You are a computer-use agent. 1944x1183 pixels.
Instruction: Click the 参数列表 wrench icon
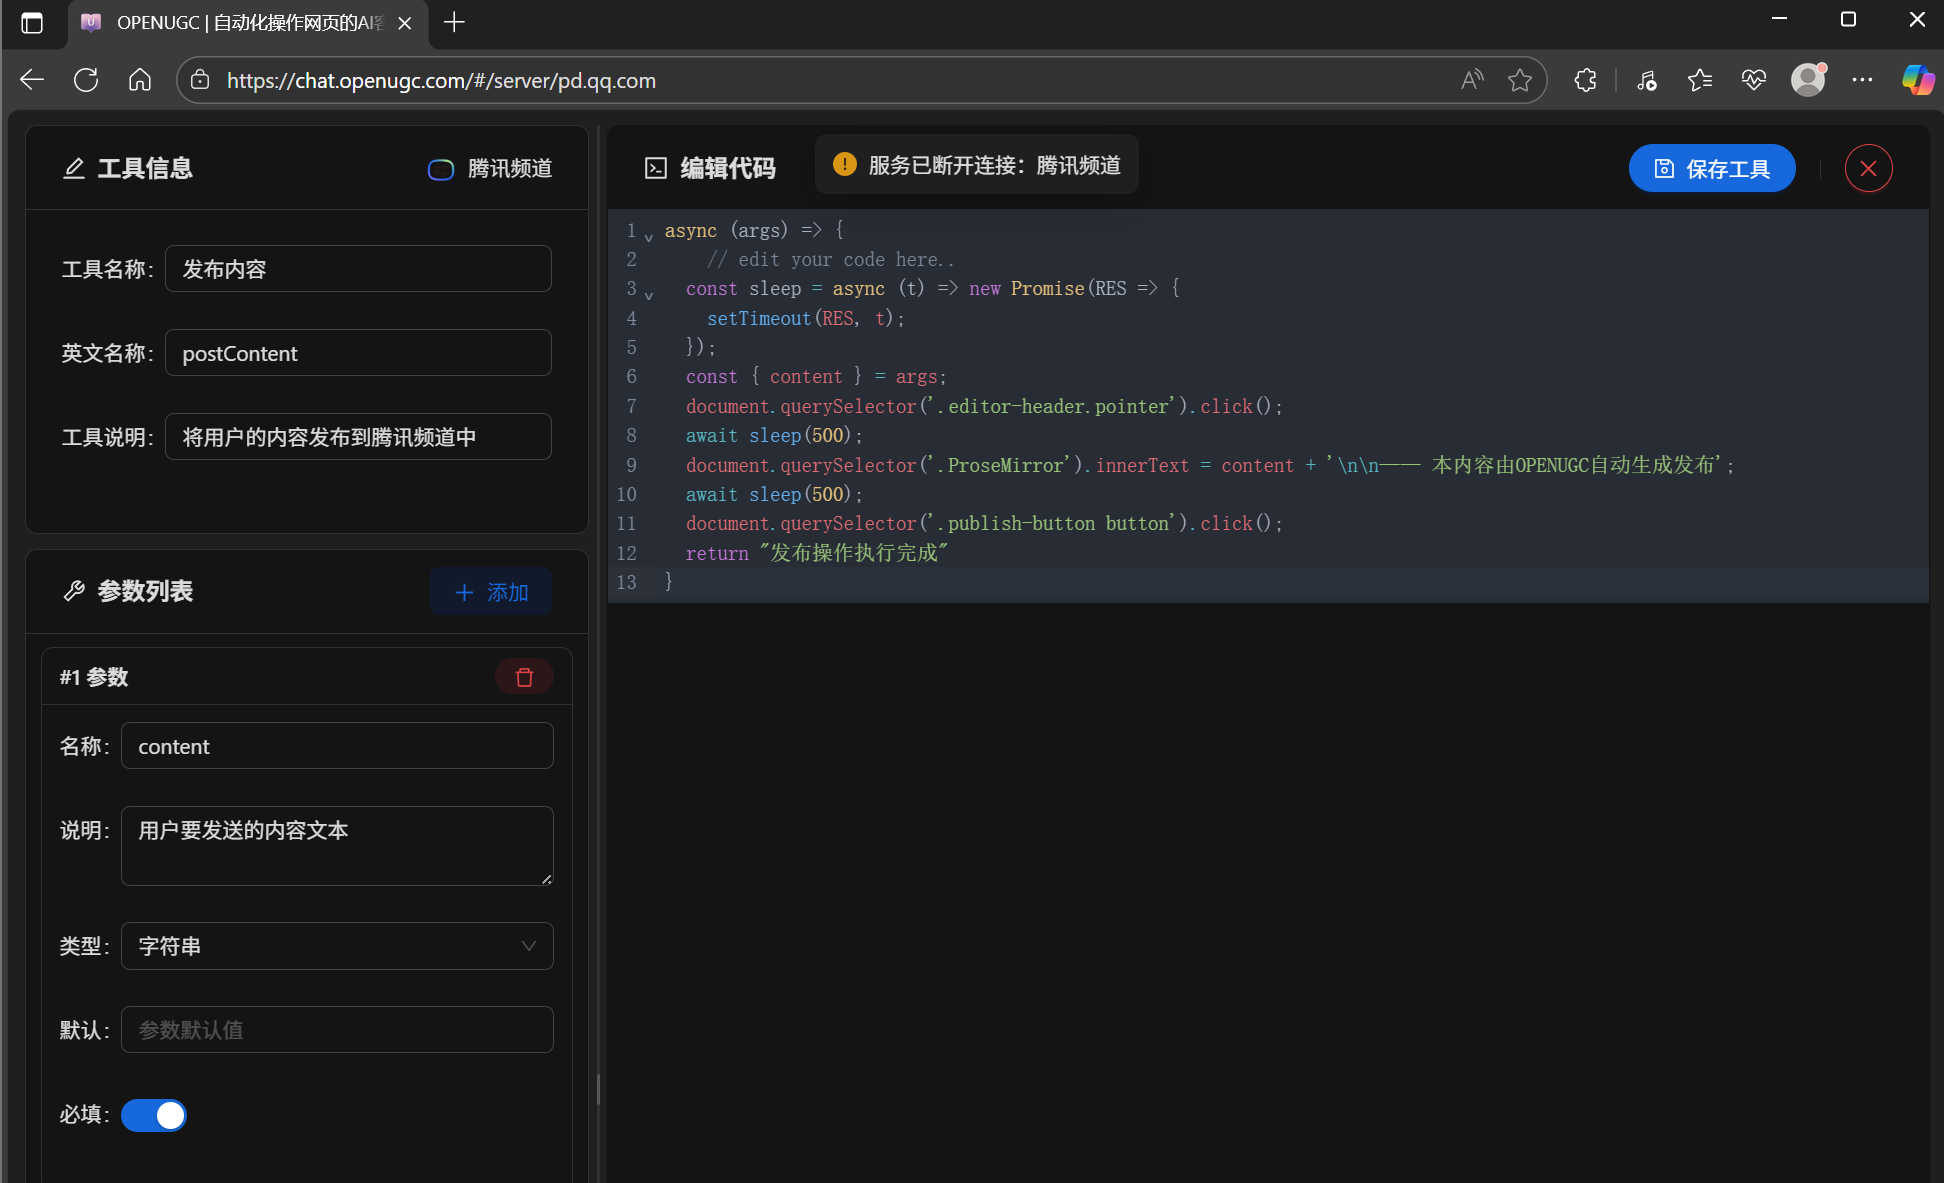[73, 591]
